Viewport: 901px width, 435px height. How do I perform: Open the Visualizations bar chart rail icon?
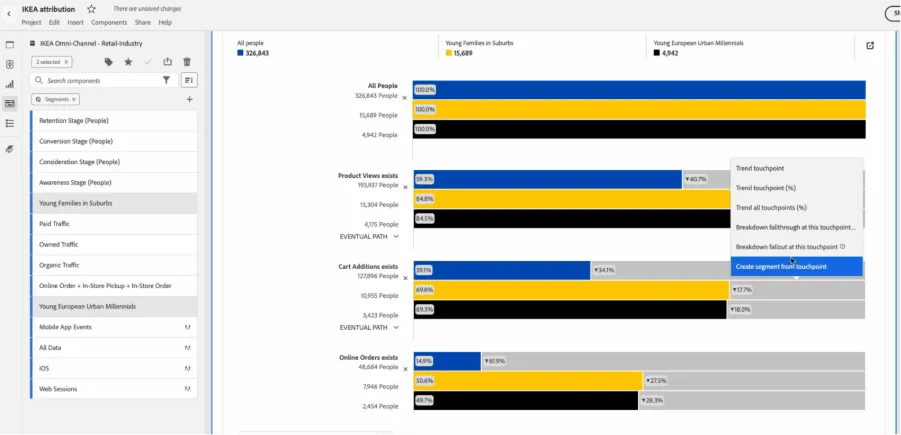point(10,84)
